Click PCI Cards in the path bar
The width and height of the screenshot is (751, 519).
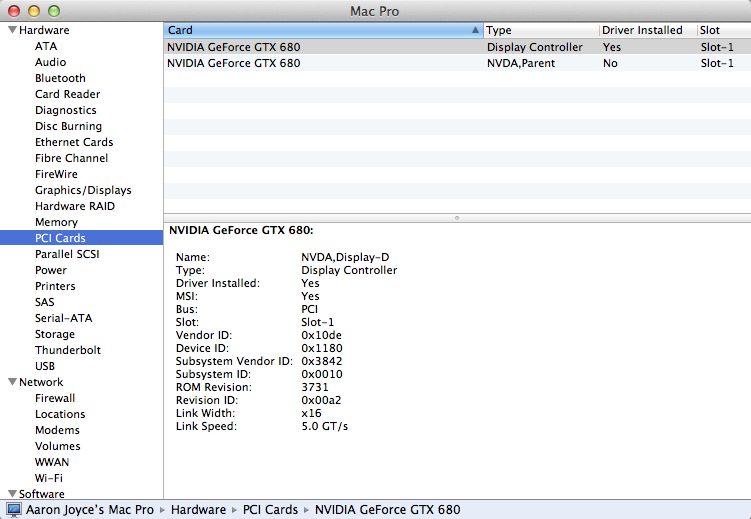pyautogui.click(x=270, y=510)
